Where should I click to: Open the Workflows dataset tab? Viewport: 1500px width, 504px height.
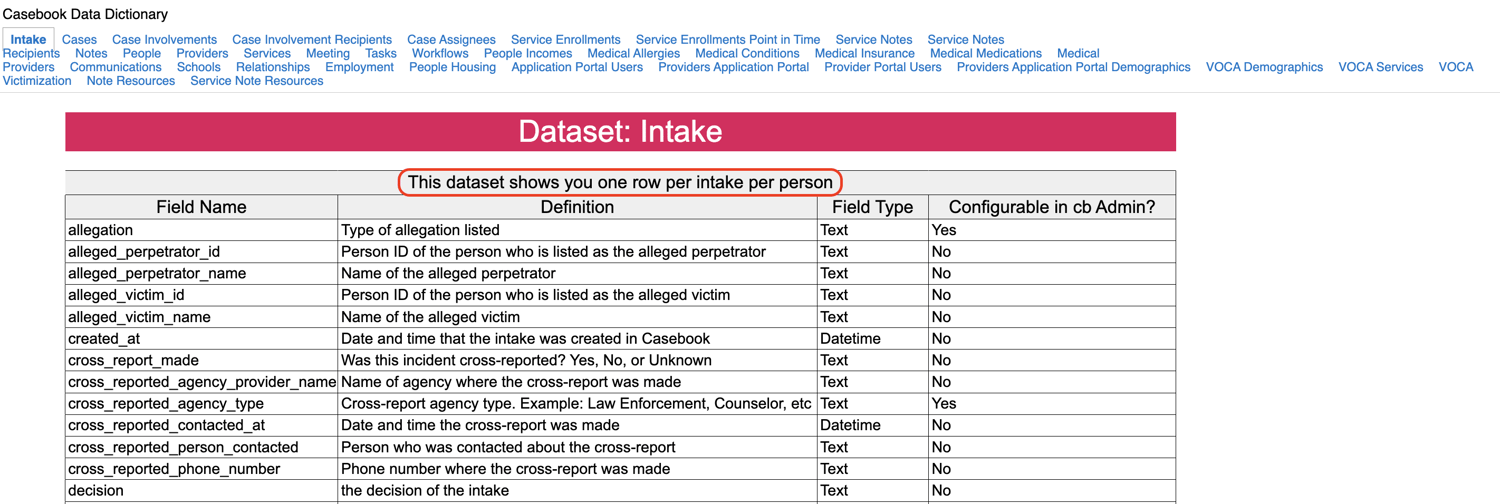[x=440, y=54]
